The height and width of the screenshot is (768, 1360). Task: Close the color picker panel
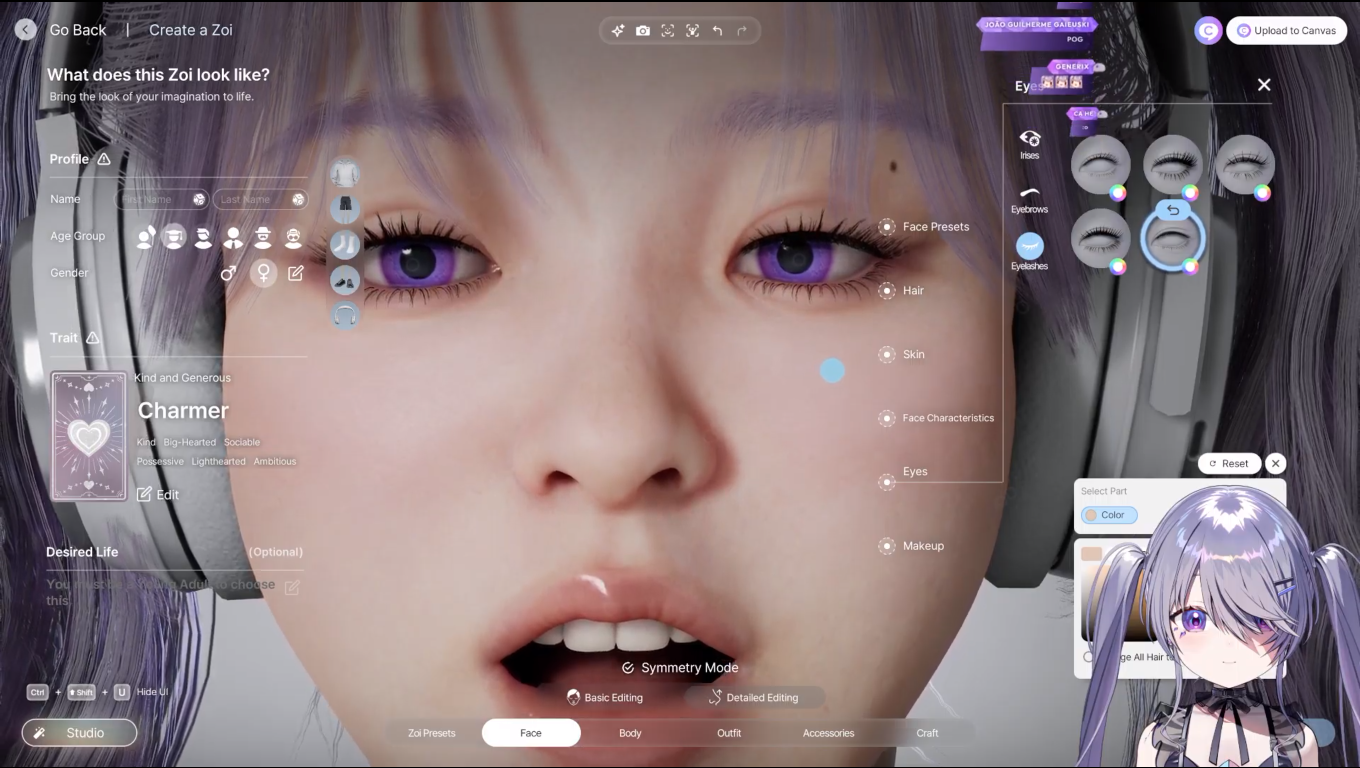(x=1275, y=463)
